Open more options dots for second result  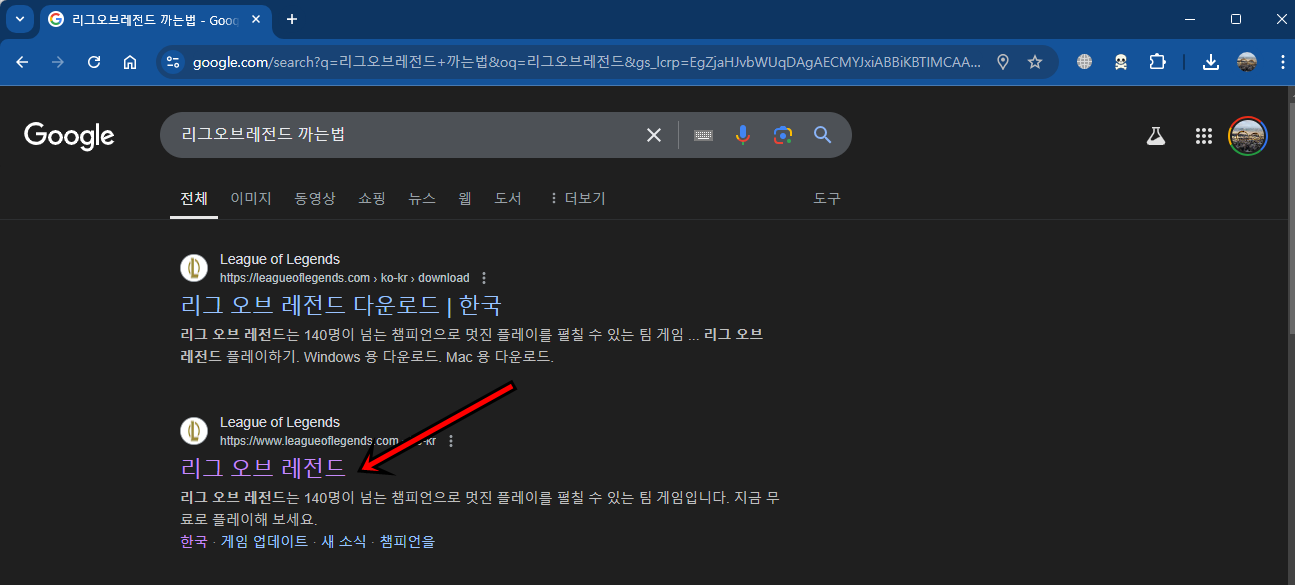(x=451, y=441)
